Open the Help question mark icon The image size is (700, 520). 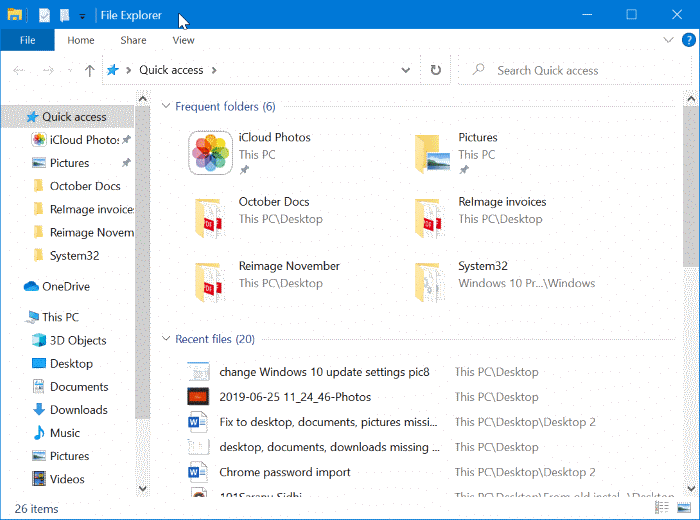click(x=689, y=40)
